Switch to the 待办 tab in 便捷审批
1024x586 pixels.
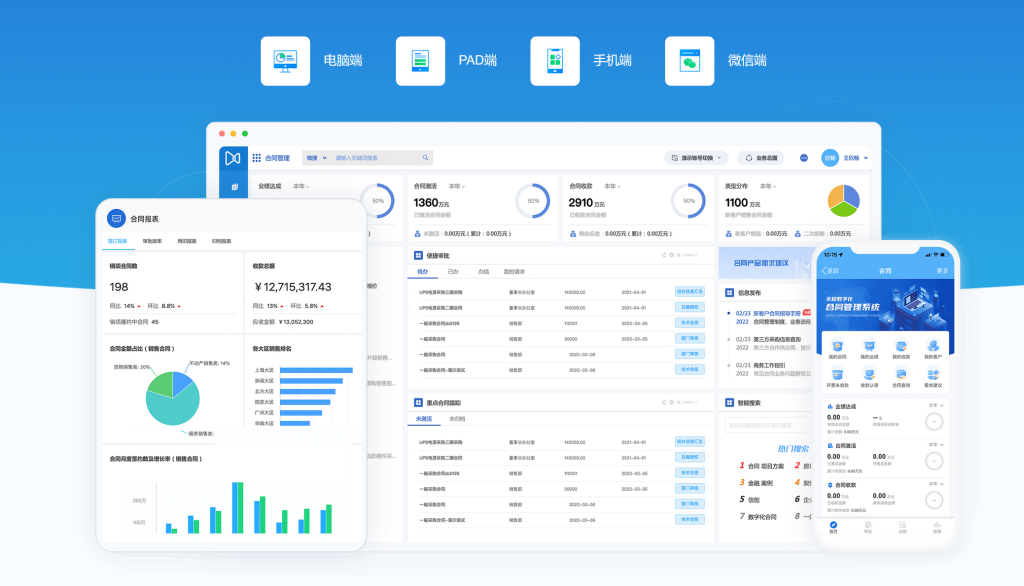tap(422, 271)
